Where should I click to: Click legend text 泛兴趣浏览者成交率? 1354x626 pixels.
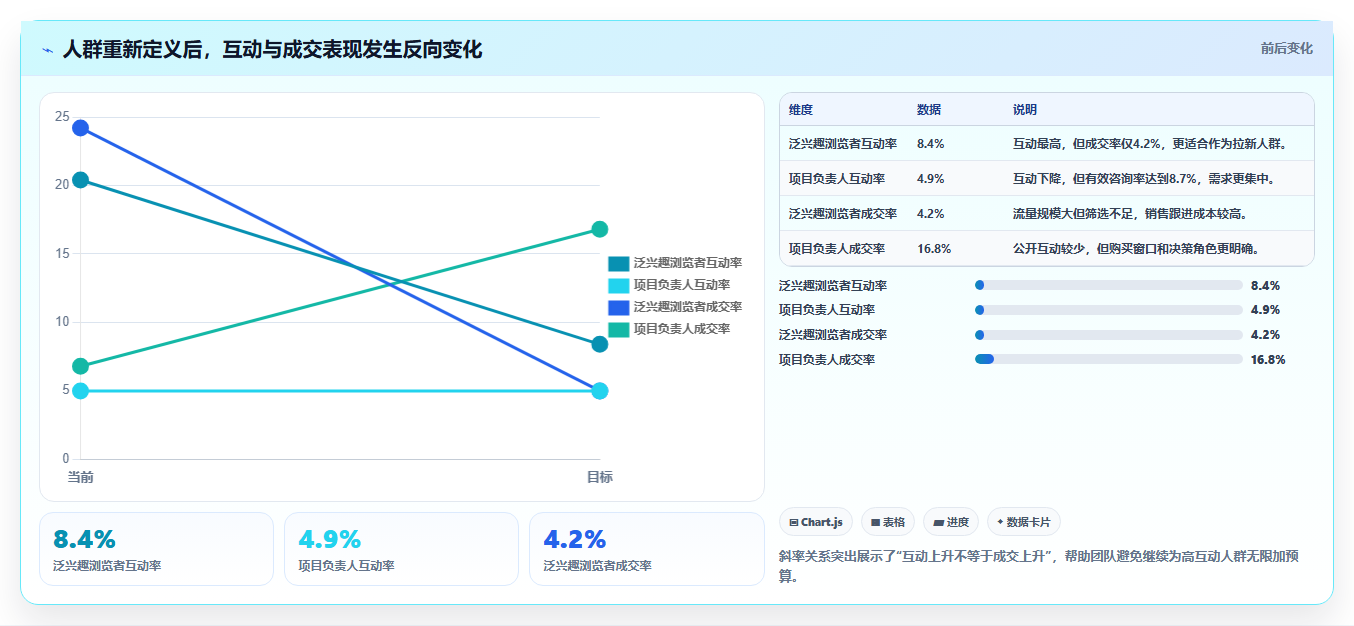[688, 307]
